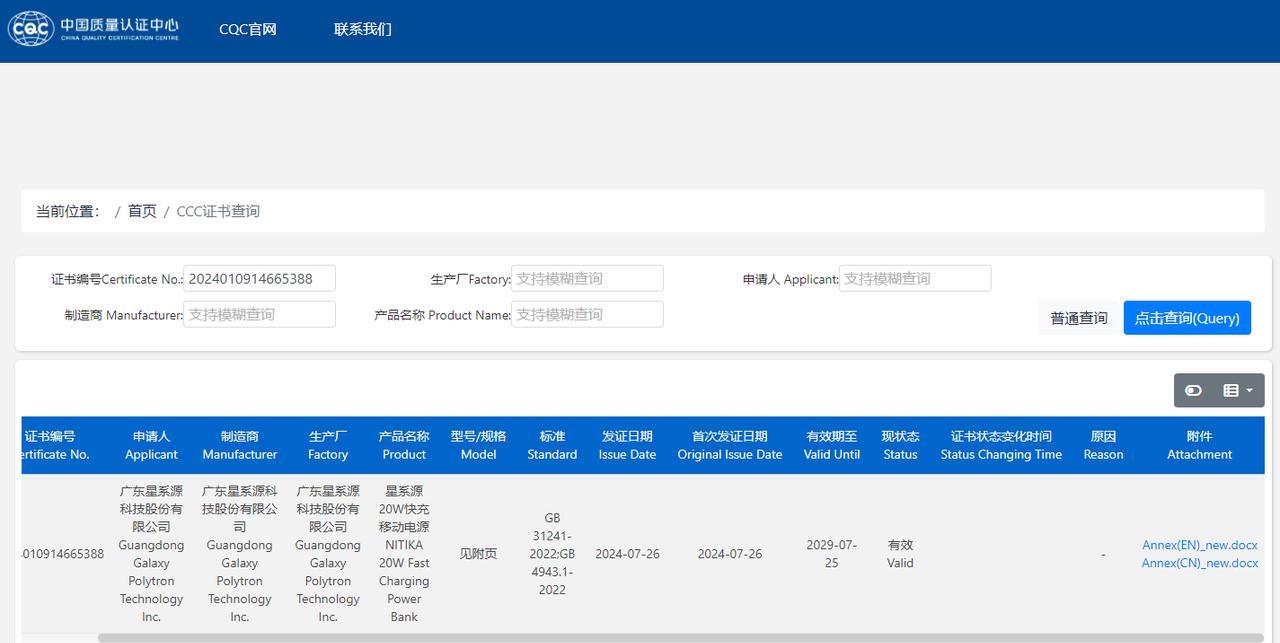Click the CQC logo in header

[94, 28]
